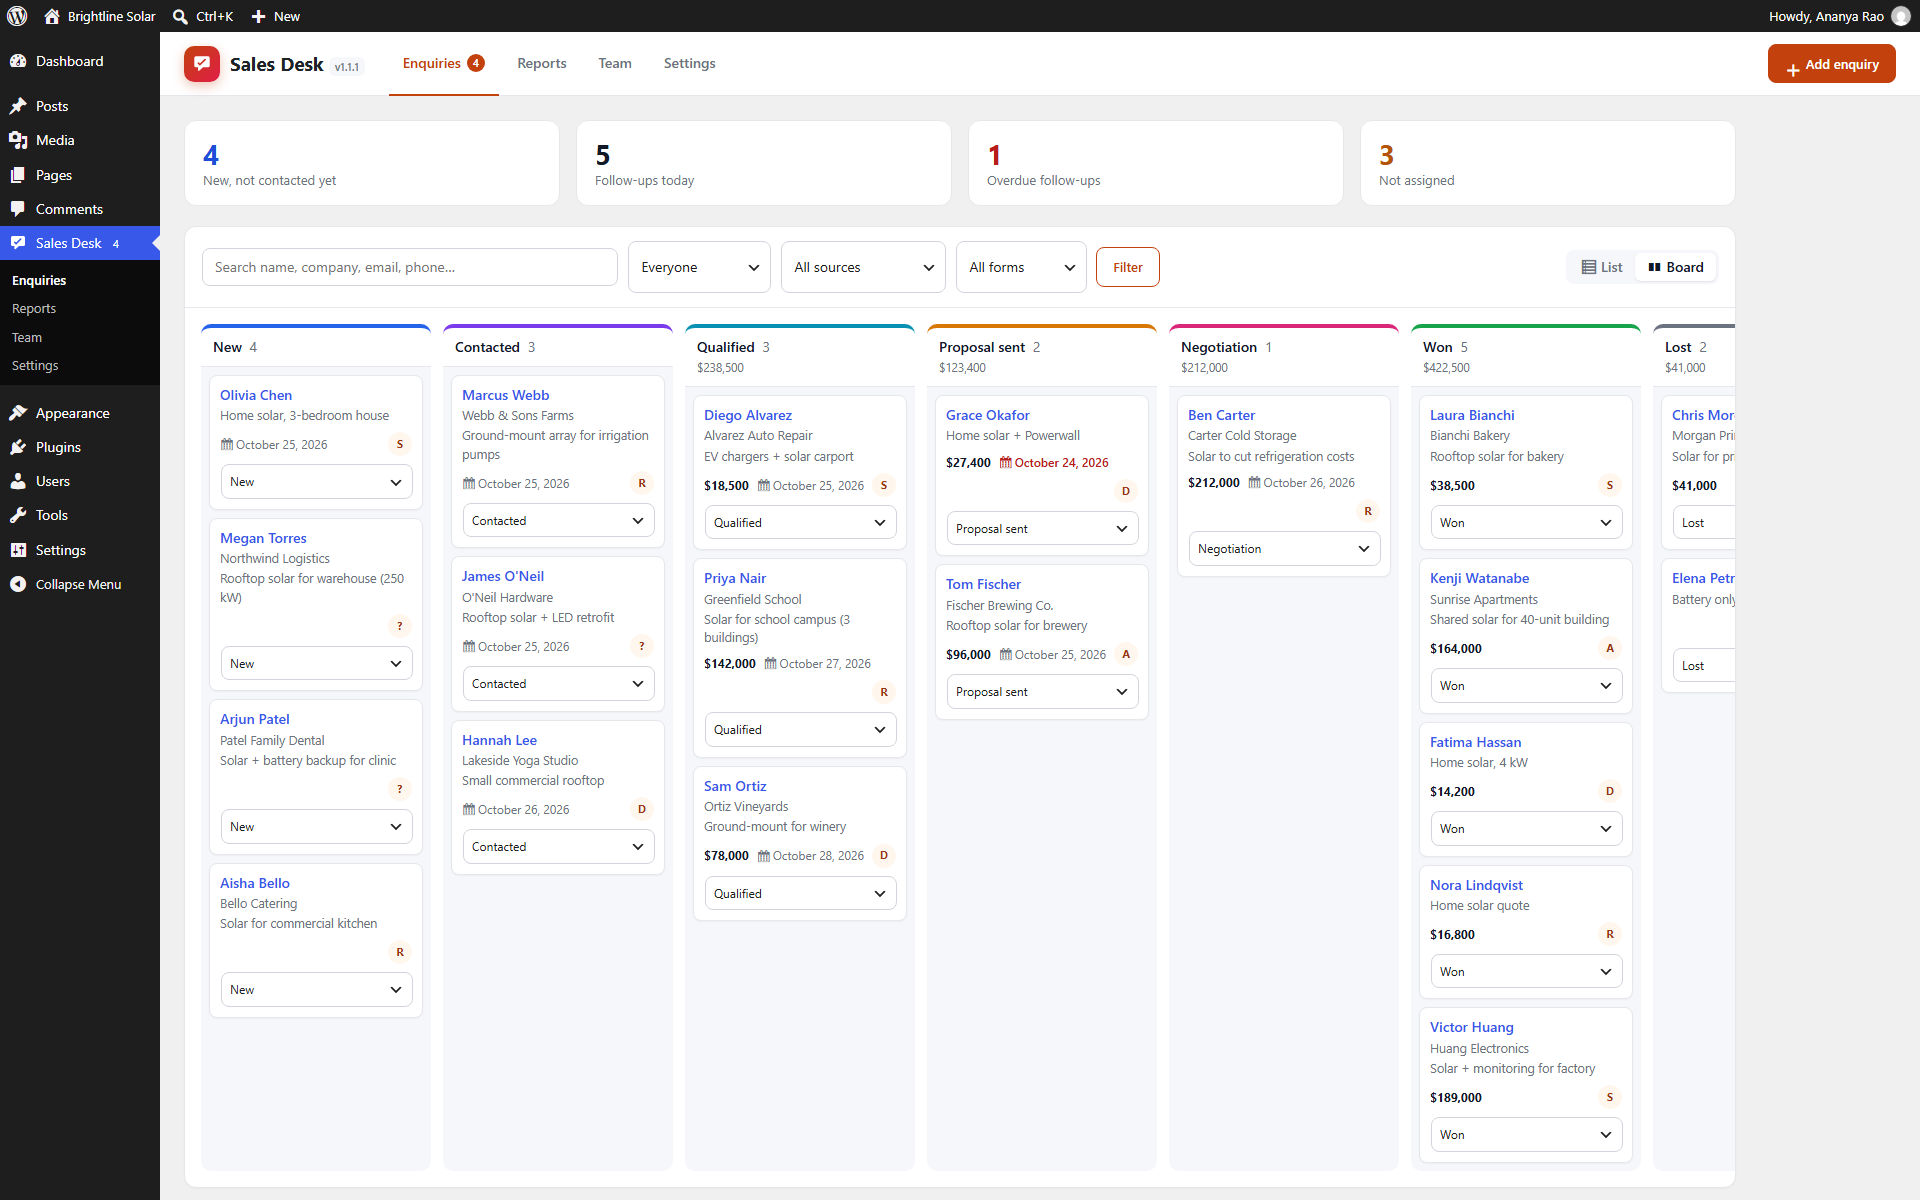Image resolution: width=1920 pixels, height=1200 pixels.
Task: Switch to the Reports tab
Action: pyautogui.click(x=542, y=63)
